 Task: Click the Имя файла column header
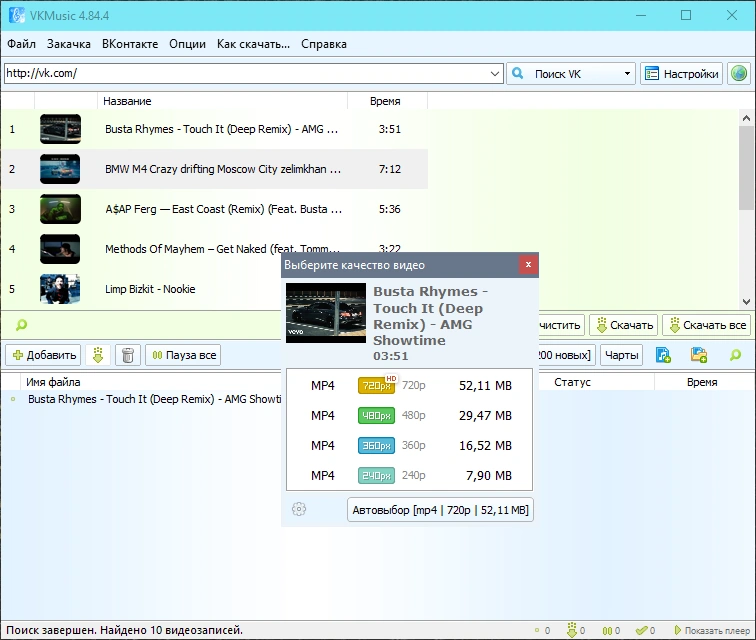click(53, 382)
